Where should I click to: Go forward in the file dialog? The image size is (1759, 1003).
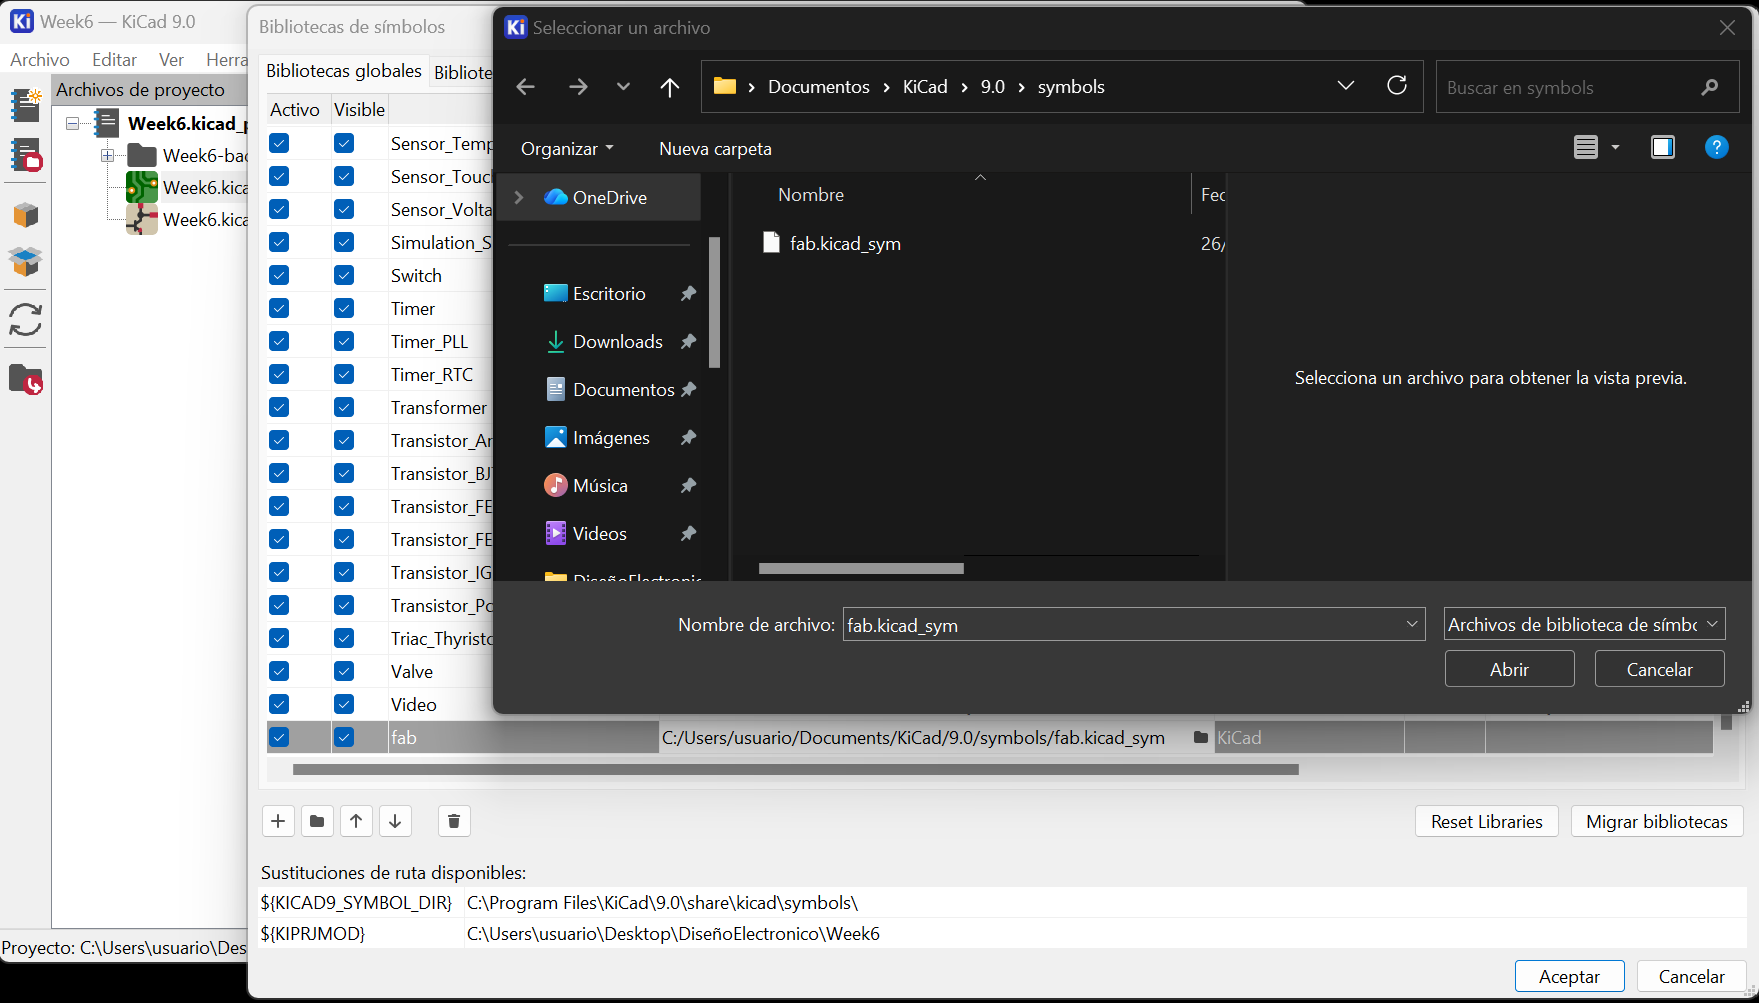(578, 87)
